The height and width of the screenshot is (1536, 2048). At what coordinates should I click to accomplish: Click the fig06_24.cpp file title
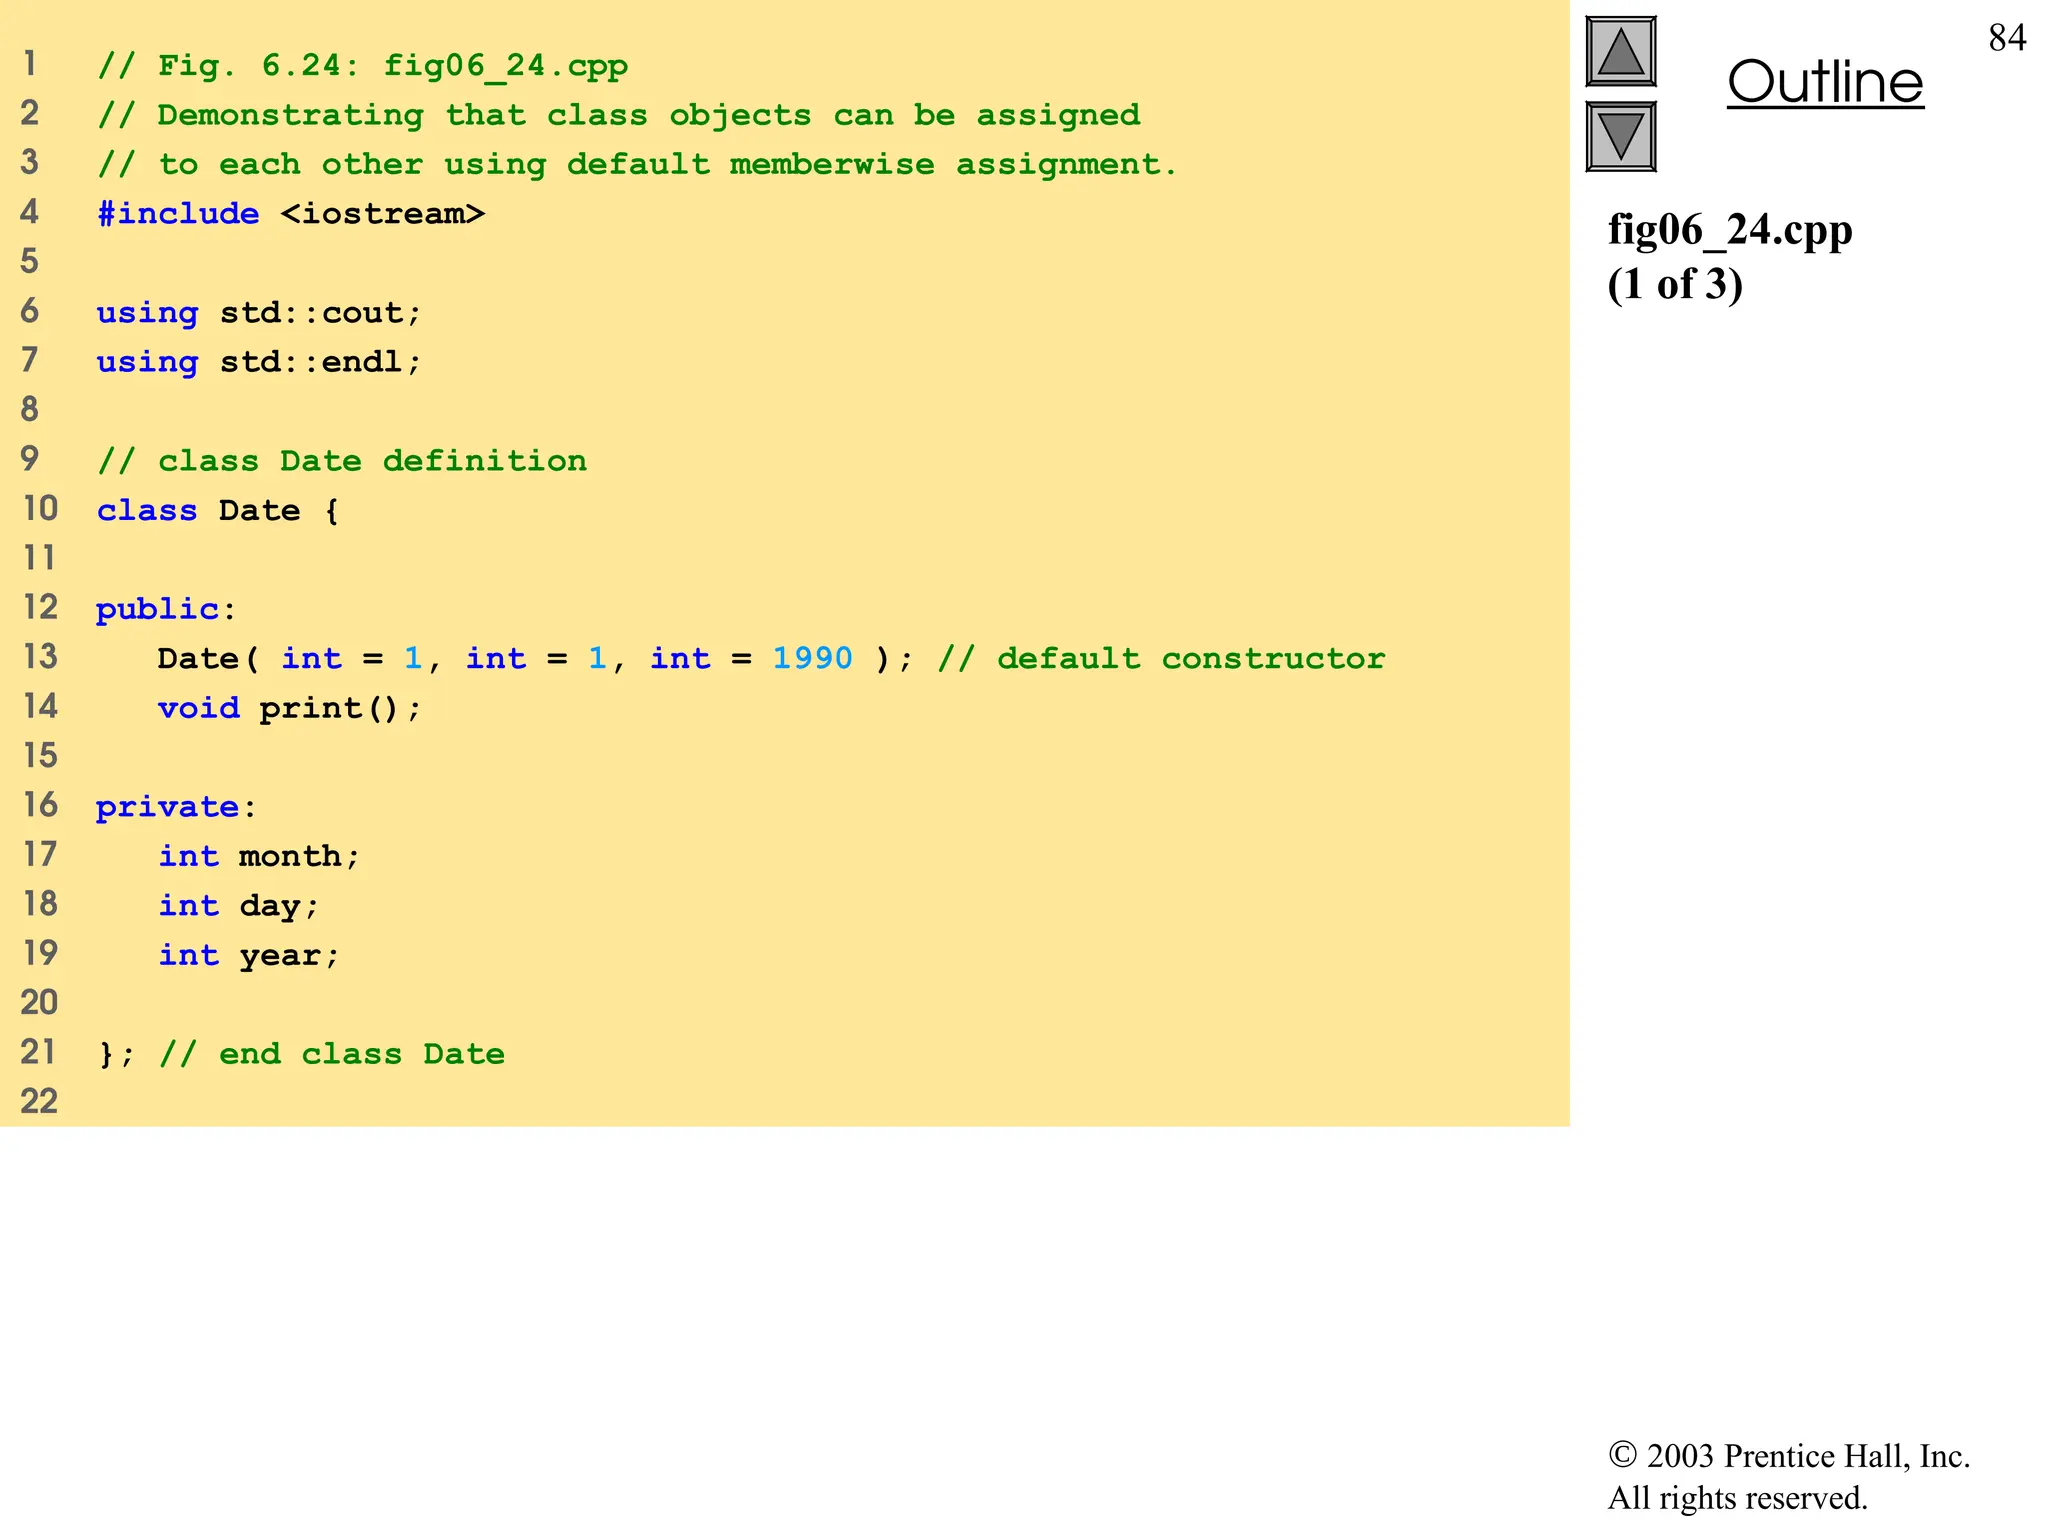1730,231
